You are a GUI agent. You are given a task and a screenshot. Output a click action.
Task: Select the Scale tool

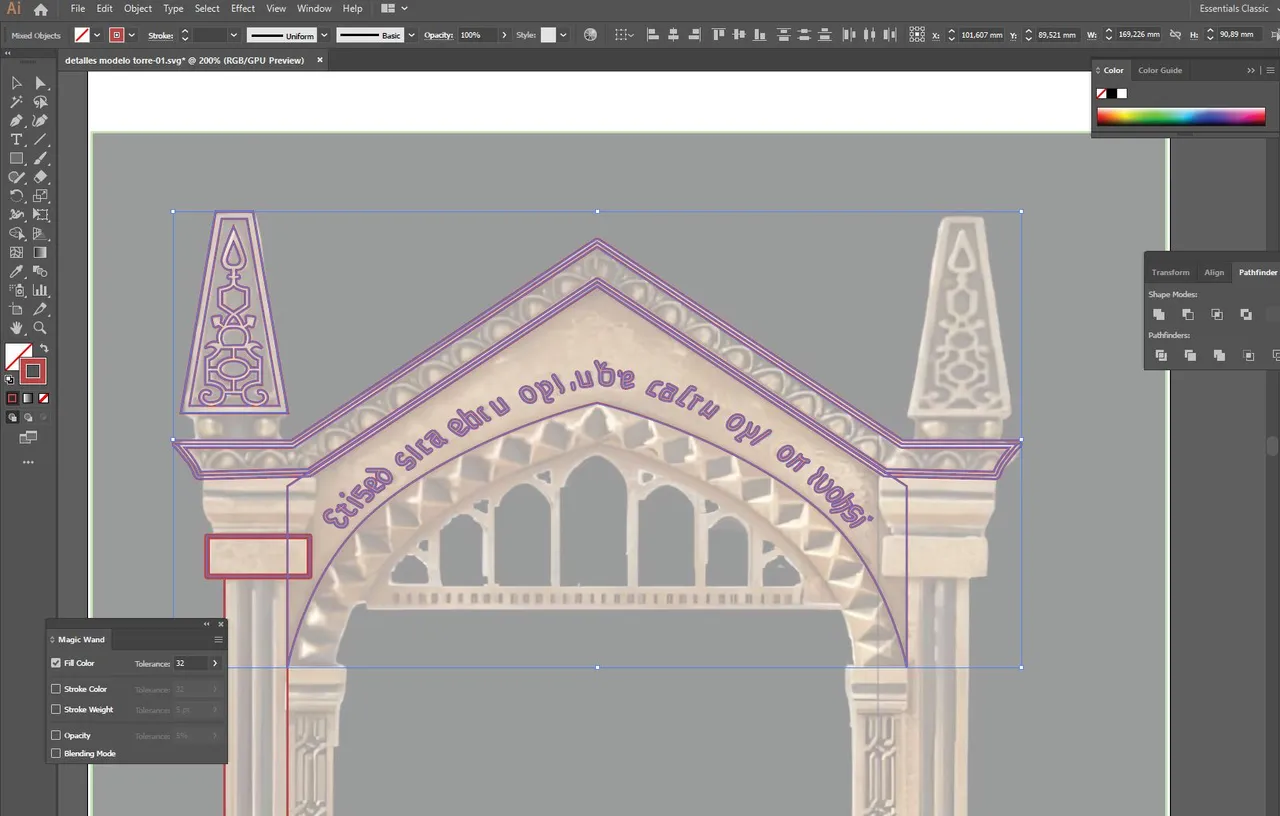tap(41, 196)
